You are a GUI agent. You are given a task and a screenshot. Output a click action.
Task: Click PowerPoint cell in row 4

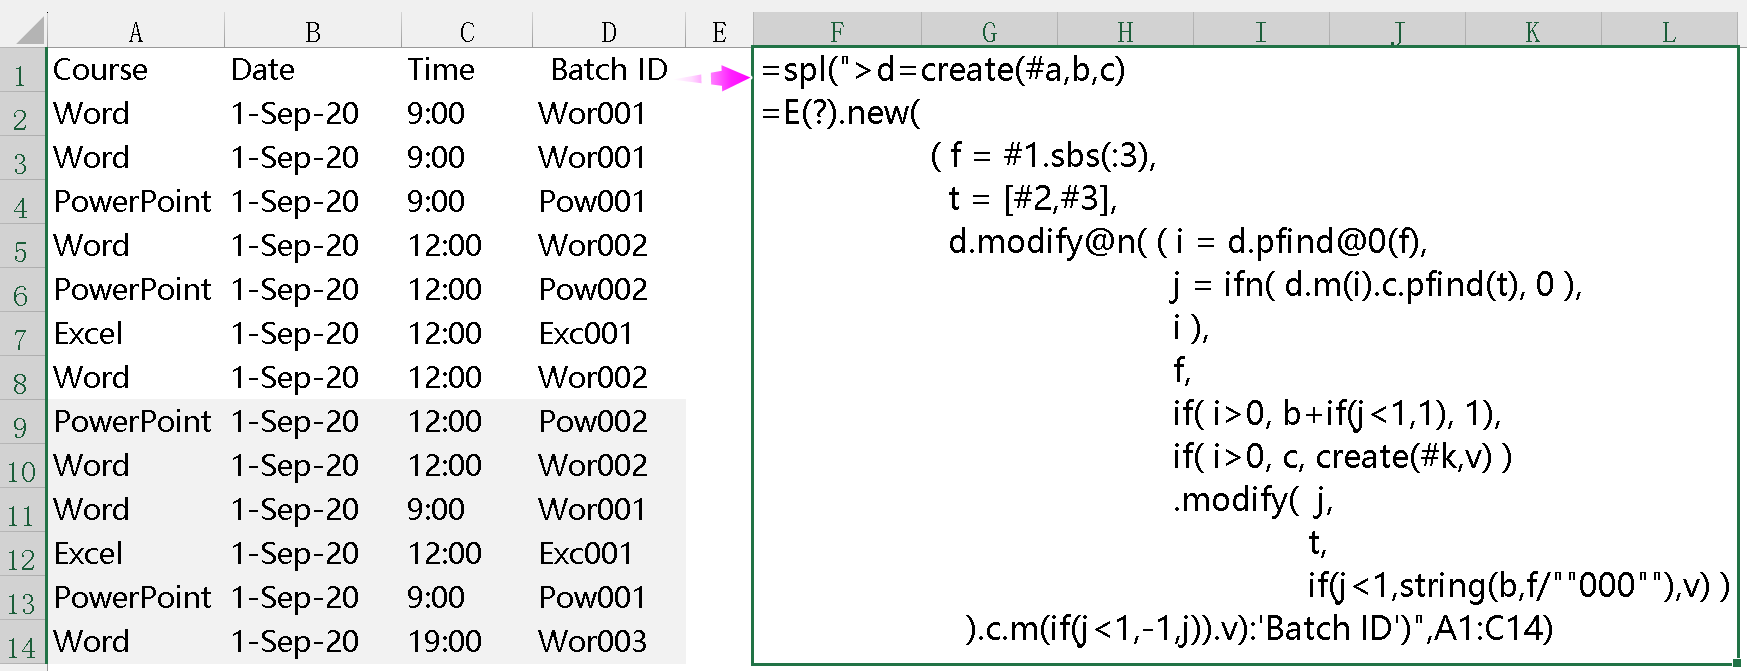coord(132,201)
